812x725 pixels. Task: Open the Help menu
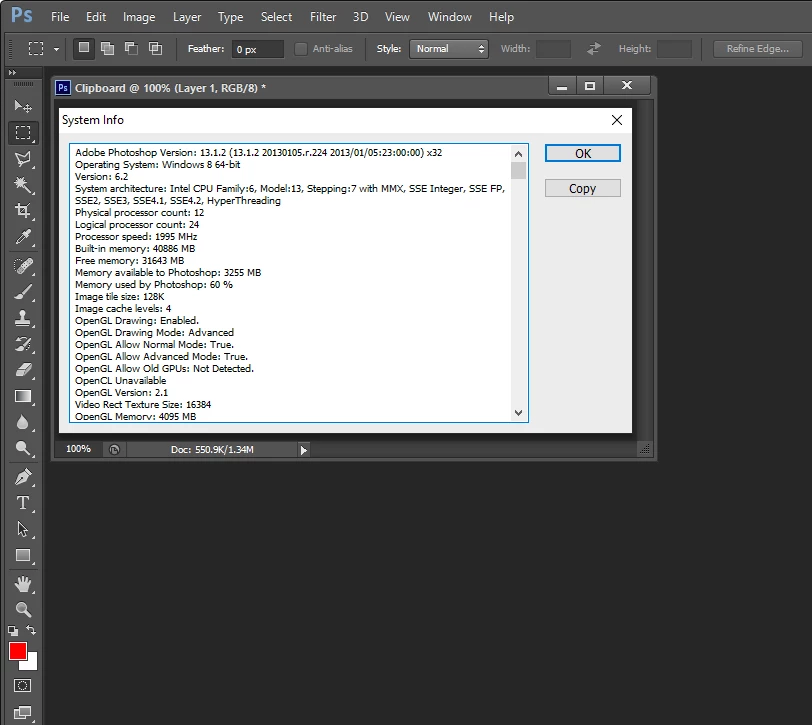click(501, 17)
